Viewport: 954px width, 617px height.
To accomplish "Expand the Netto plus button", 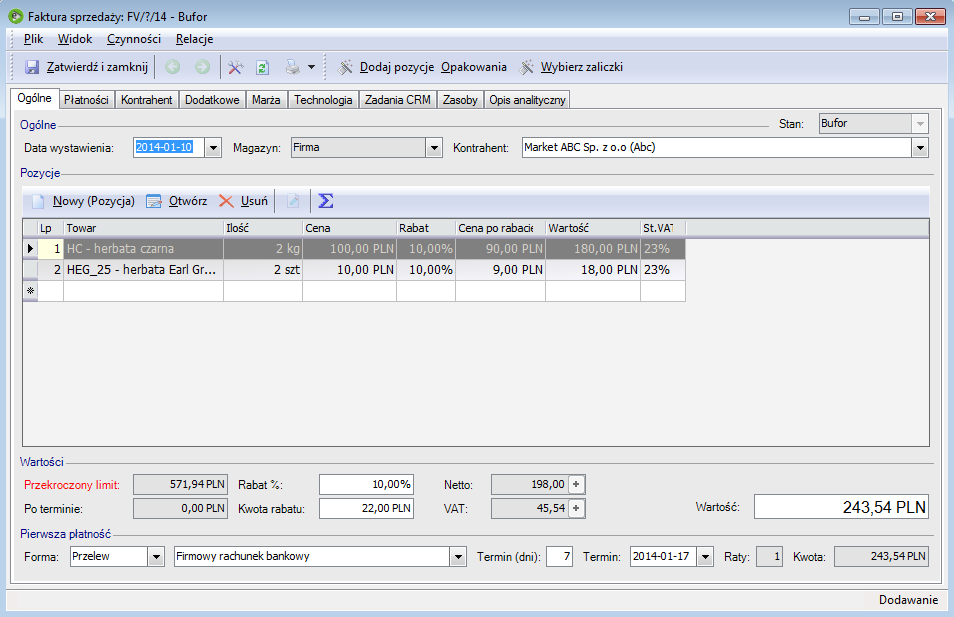I will point(576,484).
